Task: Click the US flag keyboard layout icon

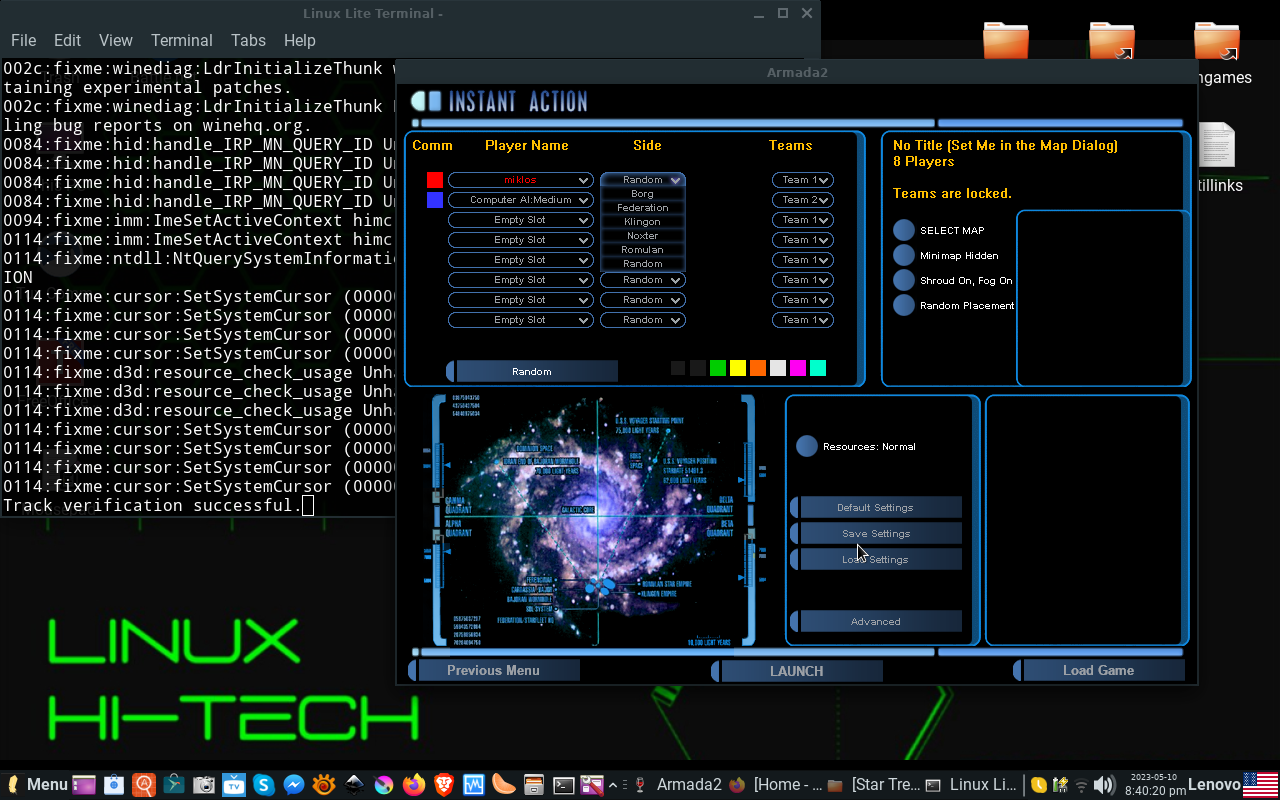Action: (x=1261, y=785)
